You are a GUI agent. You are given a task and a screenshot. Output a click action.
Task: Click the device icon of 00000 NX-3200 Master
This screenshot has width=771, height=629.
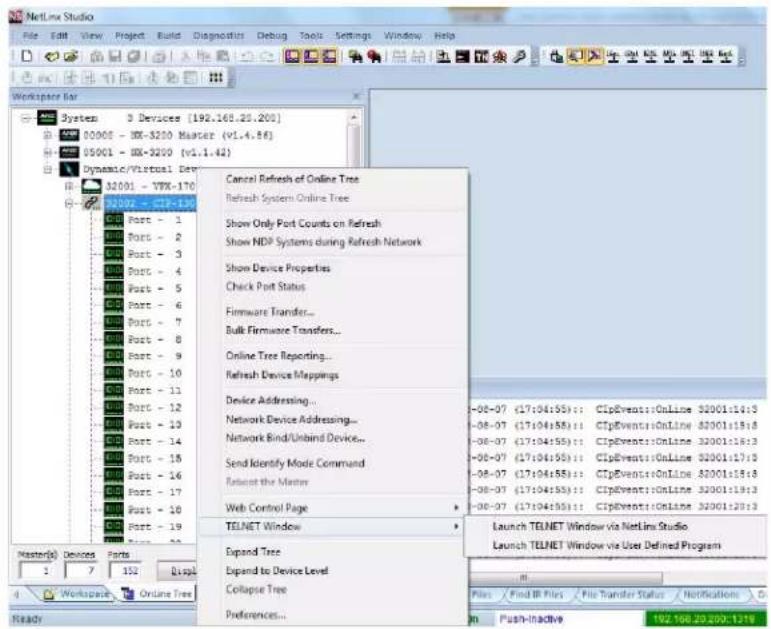(x=69, y=135)
